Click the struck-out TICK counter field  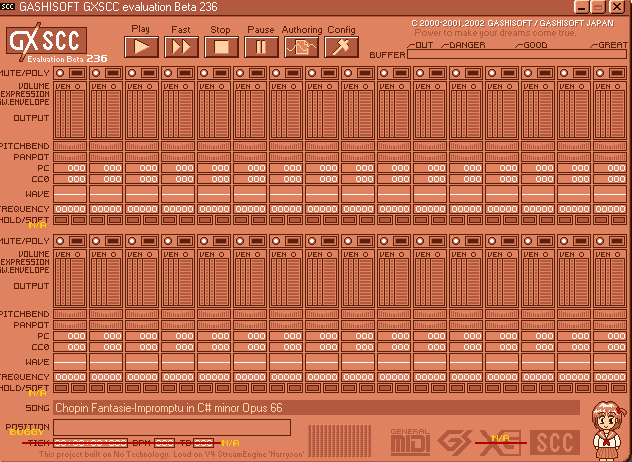point(91,443)
